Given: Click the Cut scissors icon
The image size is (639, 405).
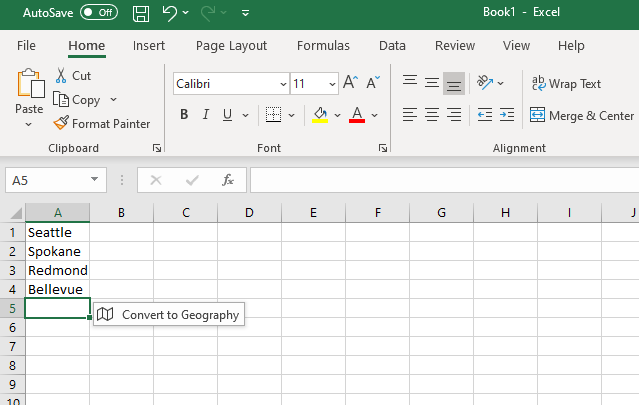Looking at the screenshot, I should click(x=61, y=76).
